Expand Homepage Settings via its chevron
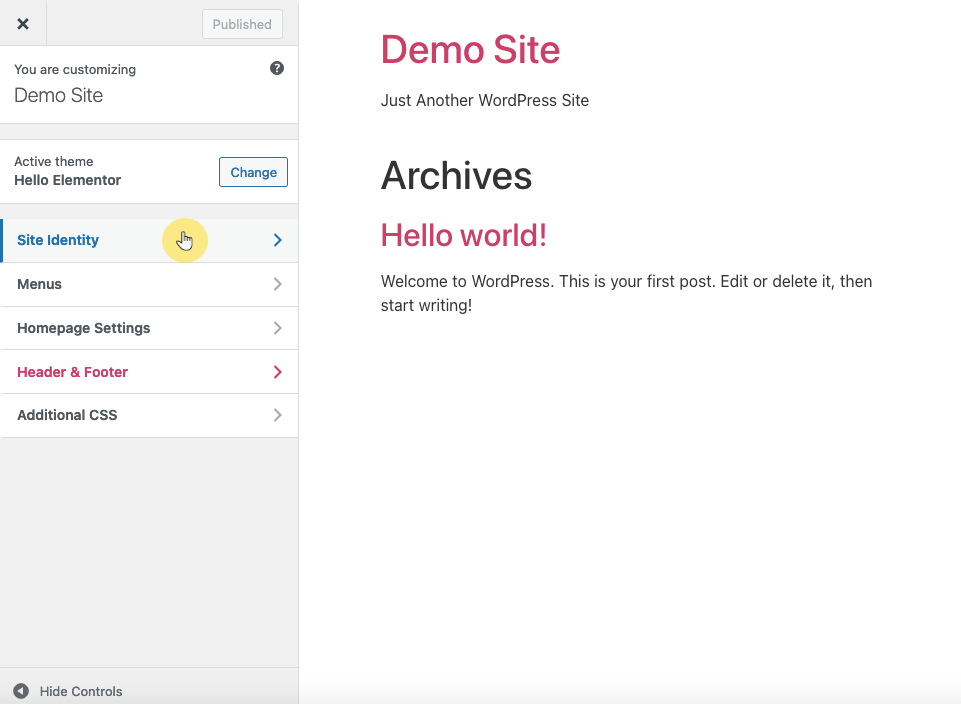The height and width of the screenshot is (704, 961). tap(278, 328)
